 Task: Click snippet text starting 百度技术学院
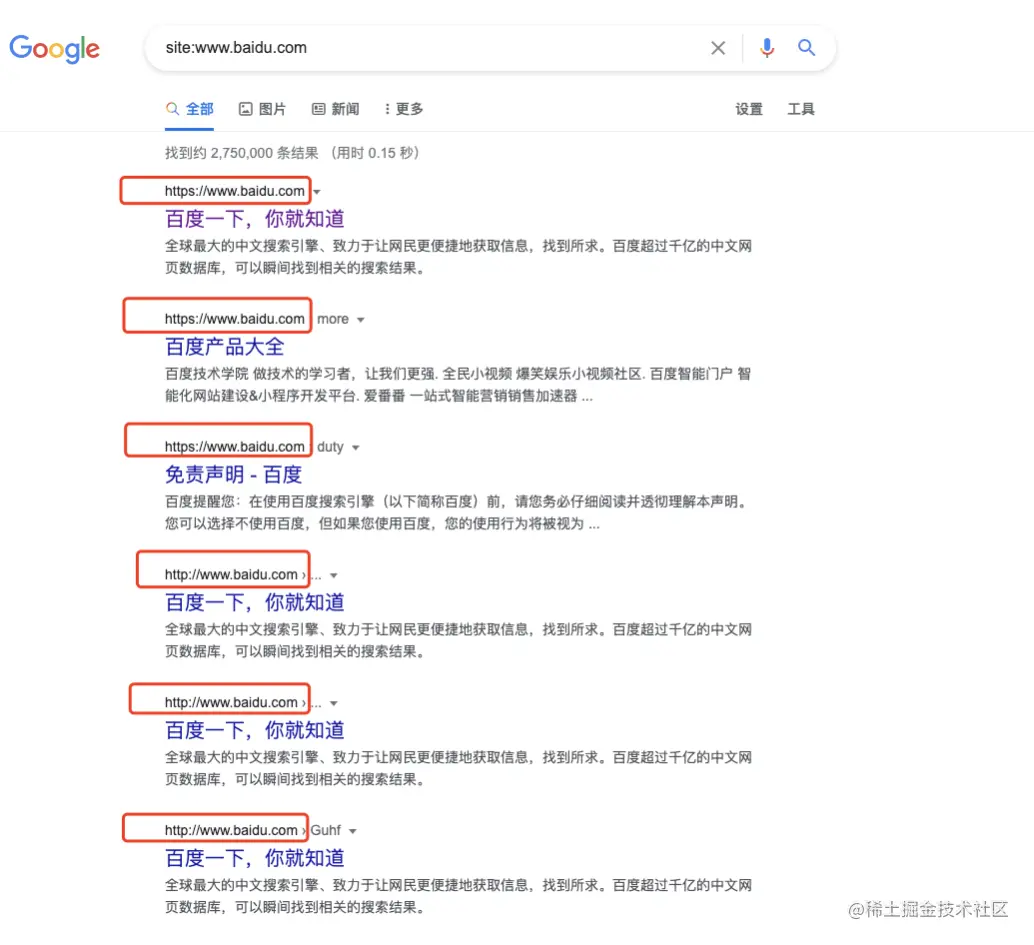point(458,385)
